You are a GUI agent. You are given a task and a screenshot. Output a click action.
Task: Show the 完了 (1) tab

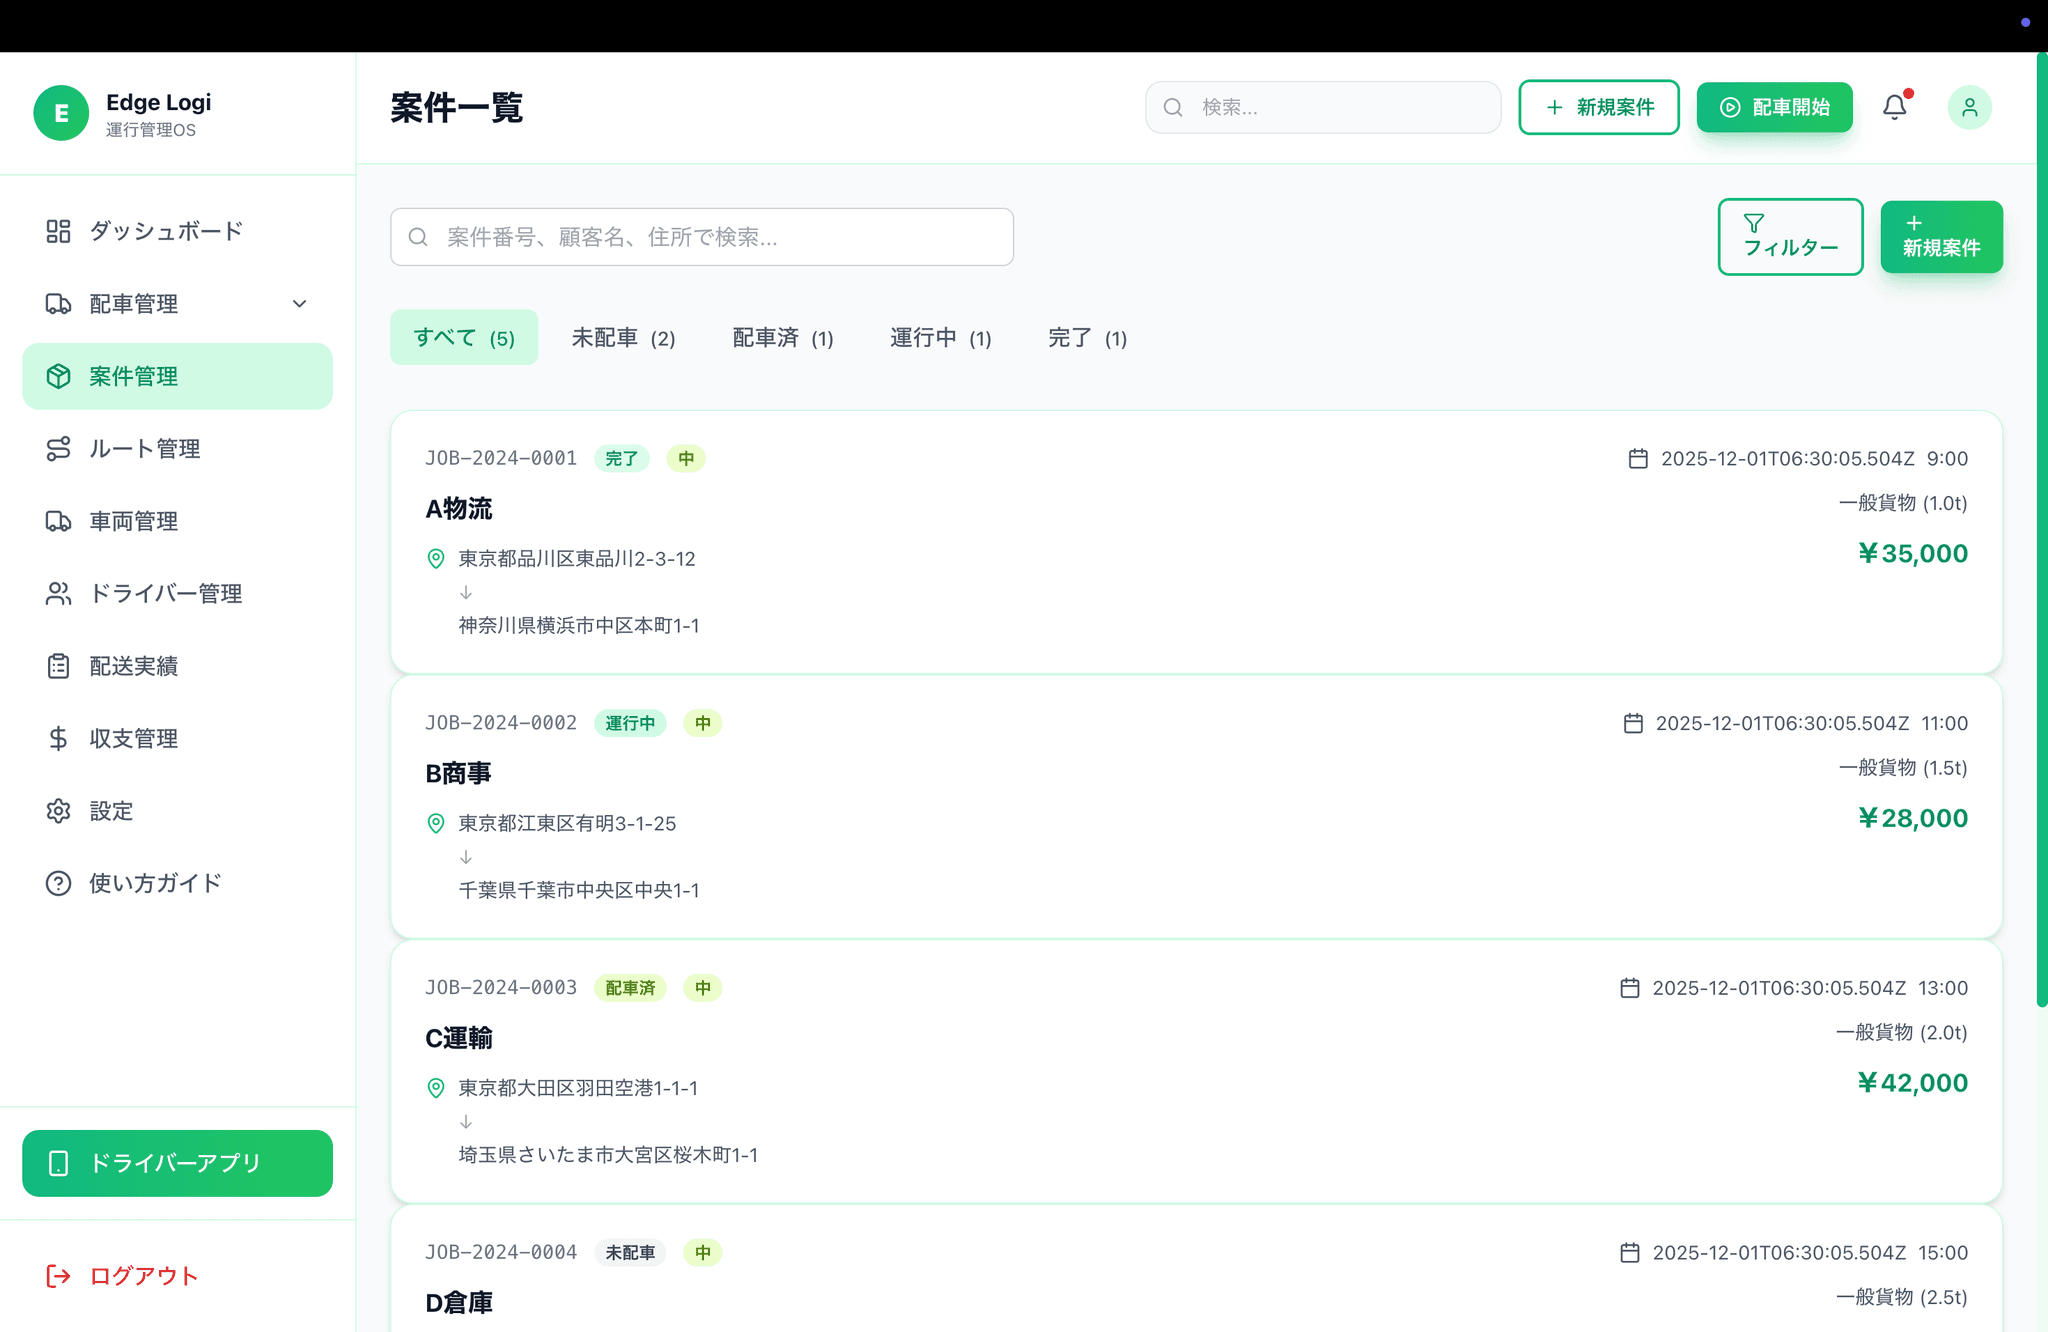coord(1087,338)
